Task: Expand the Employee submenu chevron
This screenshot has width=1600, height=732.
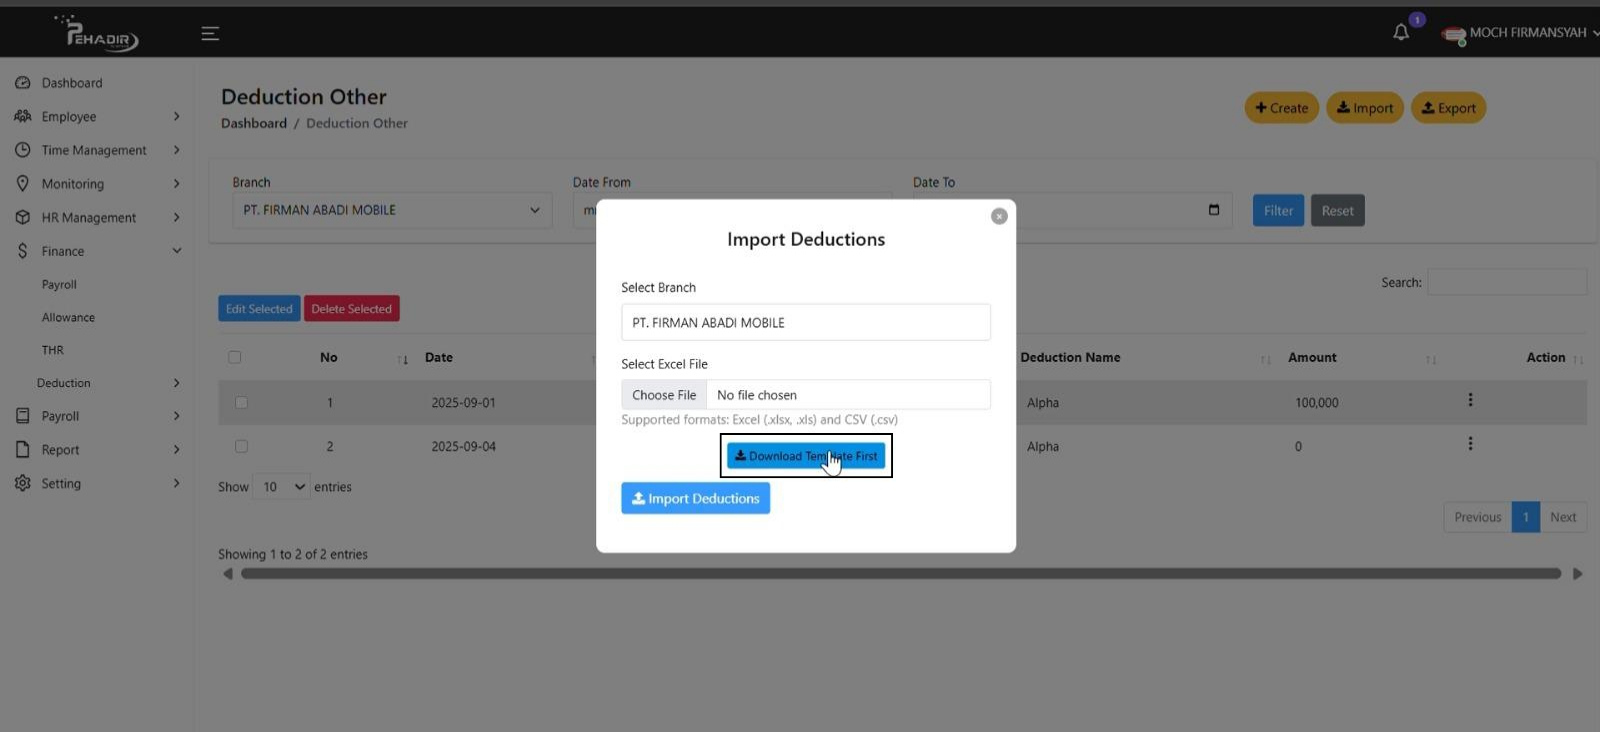Action: pyautogui.click(x=177, y=116)
